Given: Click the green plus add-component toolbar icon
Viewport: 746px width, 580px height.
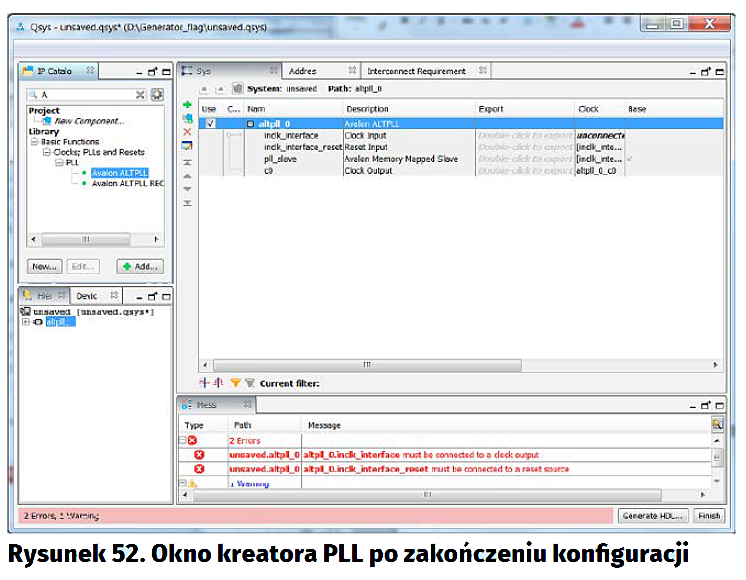Looking at the screenshot, I should coord(187,105).
